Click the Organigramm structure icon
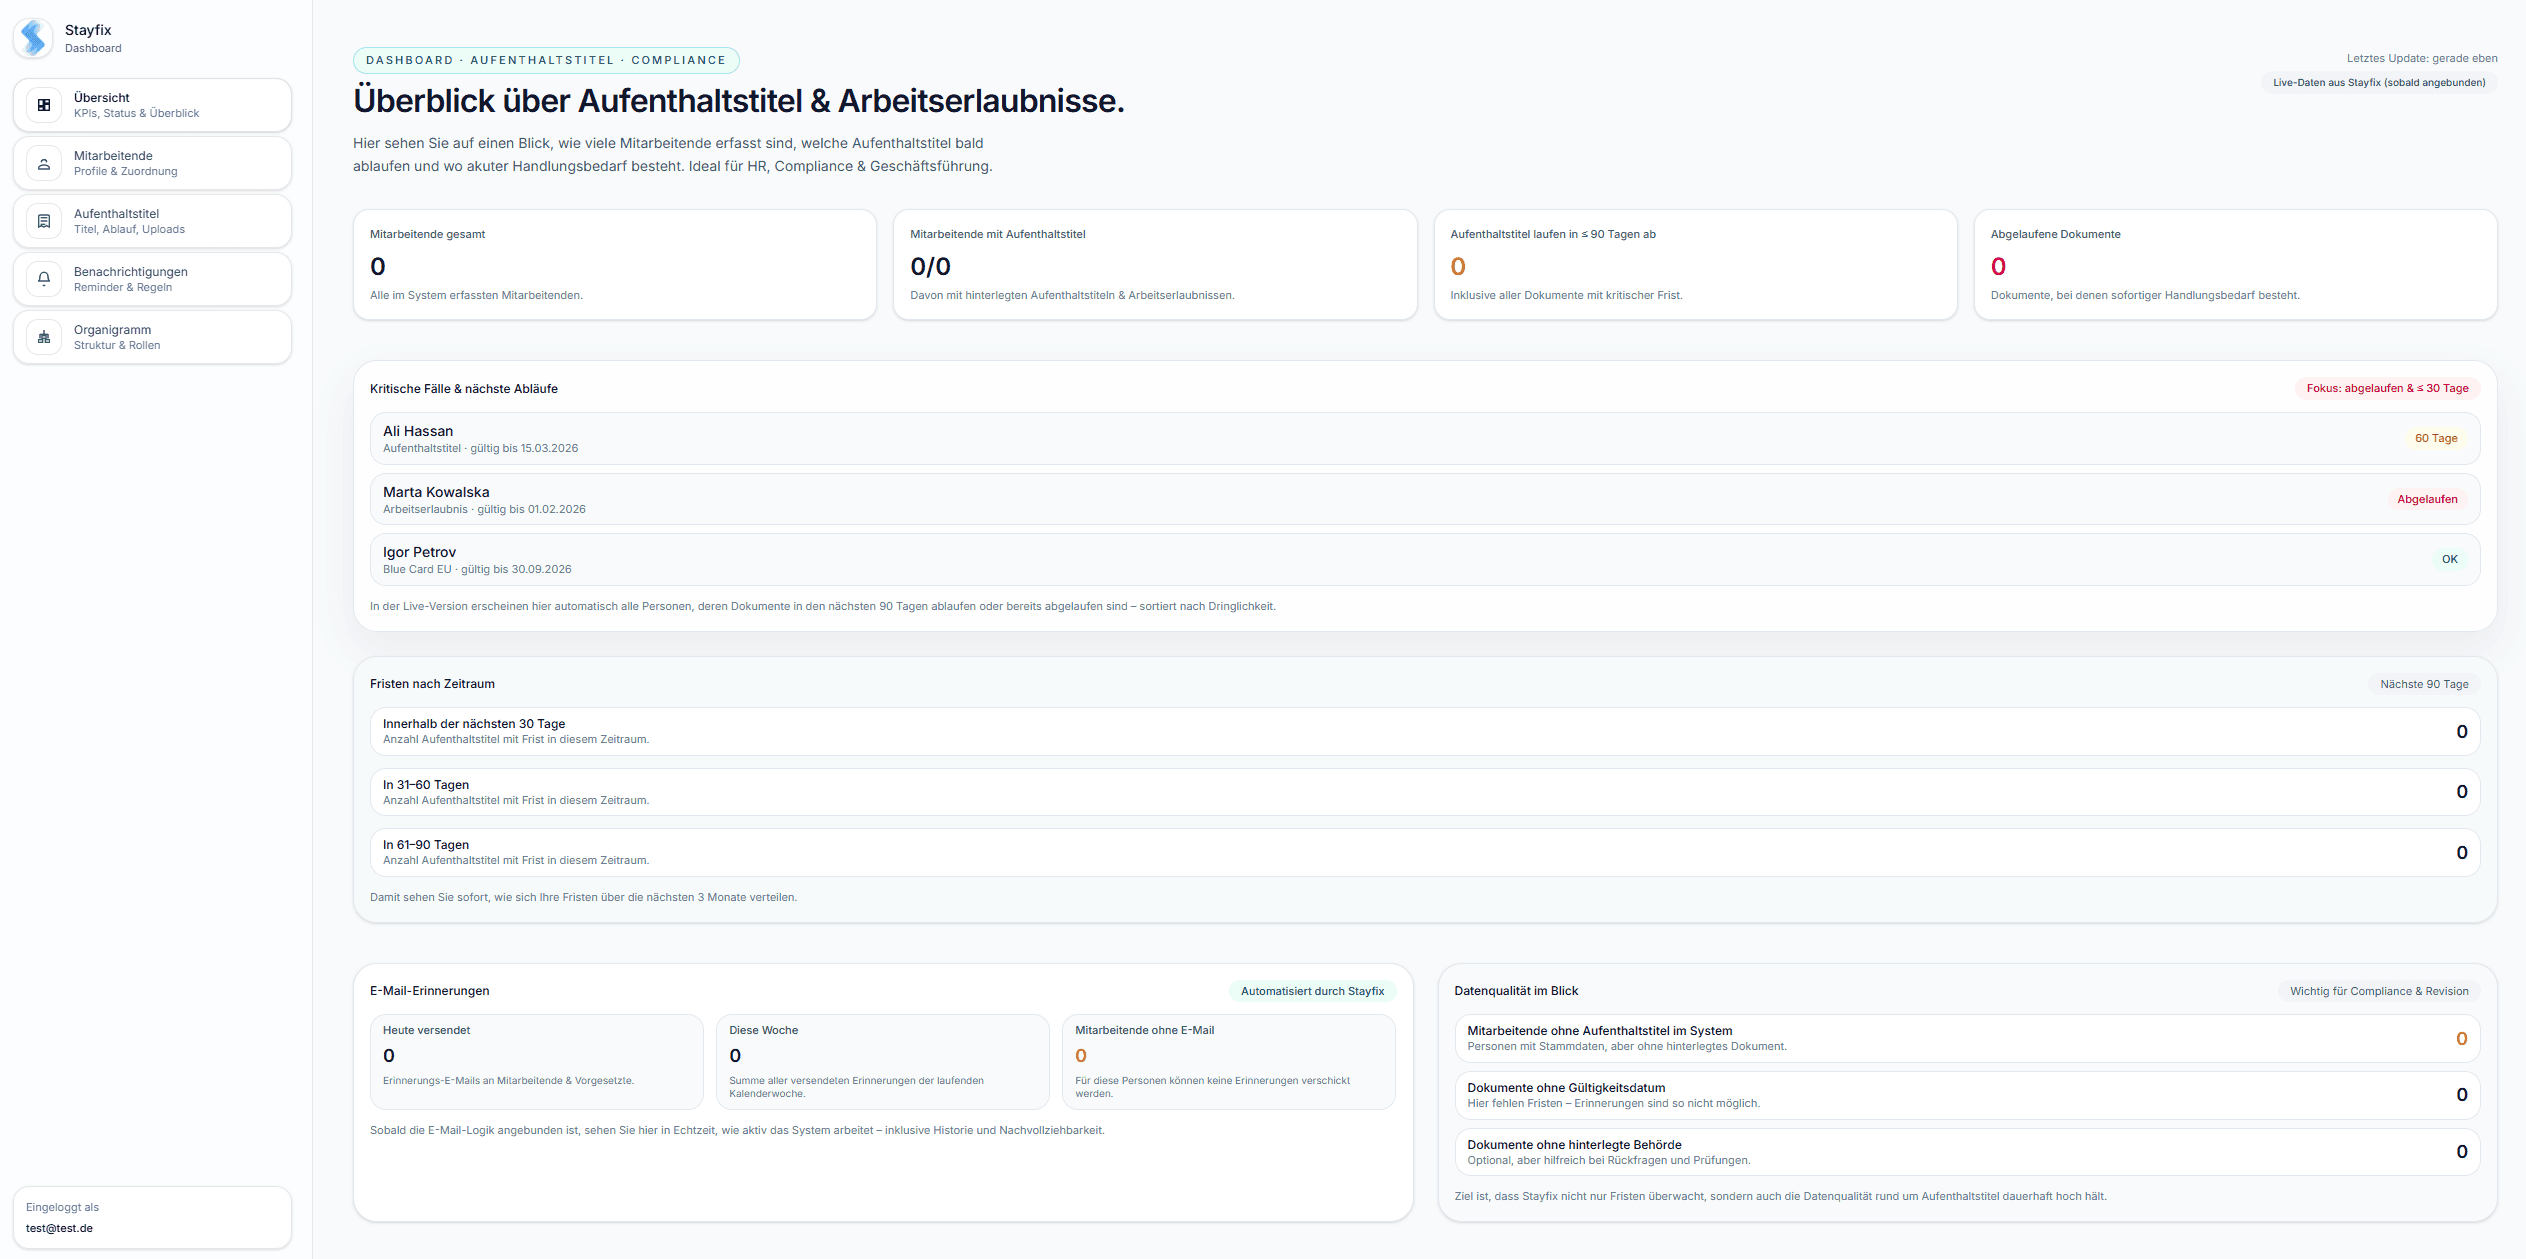The height and width of the screenshot is (1259, 2526). (x=44, y=337)
